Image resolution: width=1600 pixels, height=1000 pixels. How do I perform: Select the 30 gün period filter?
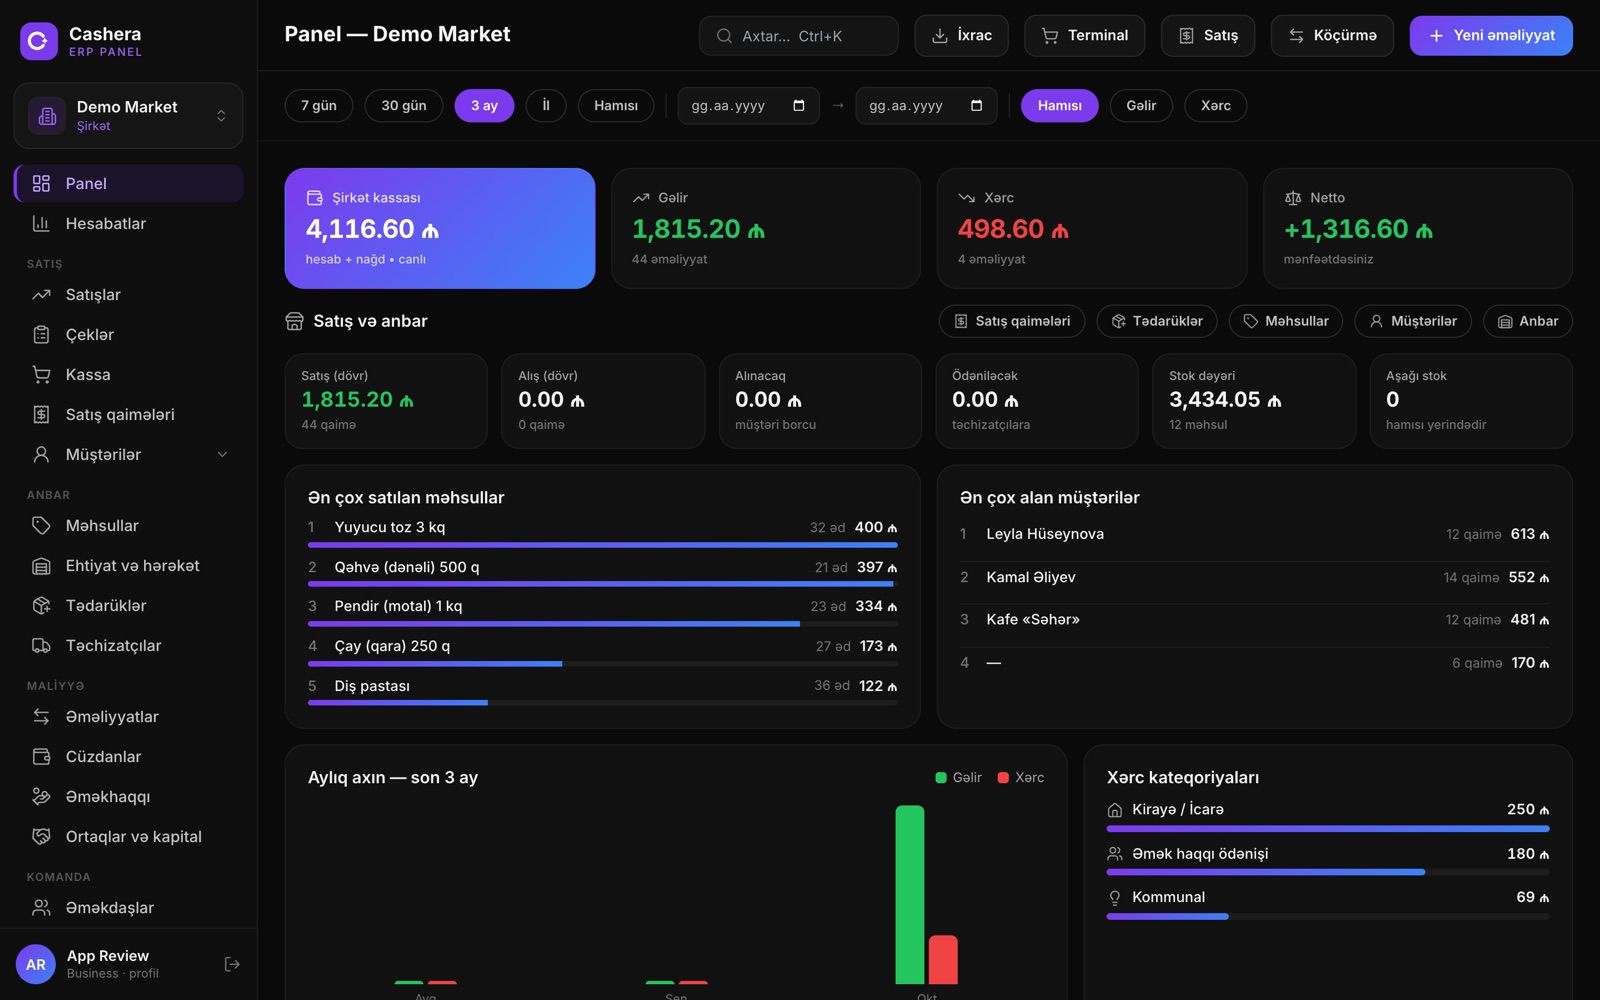pyautogui.click(x=404, y=105)
